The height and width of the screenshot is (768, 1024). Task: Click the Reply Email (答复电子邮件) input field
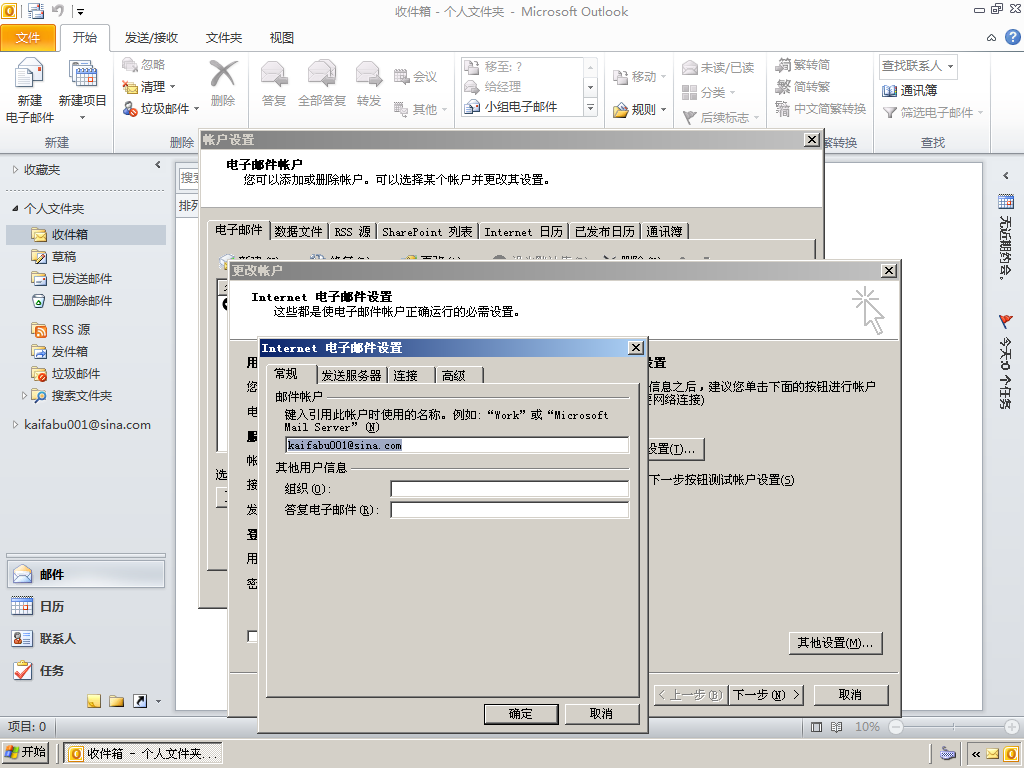510,510
